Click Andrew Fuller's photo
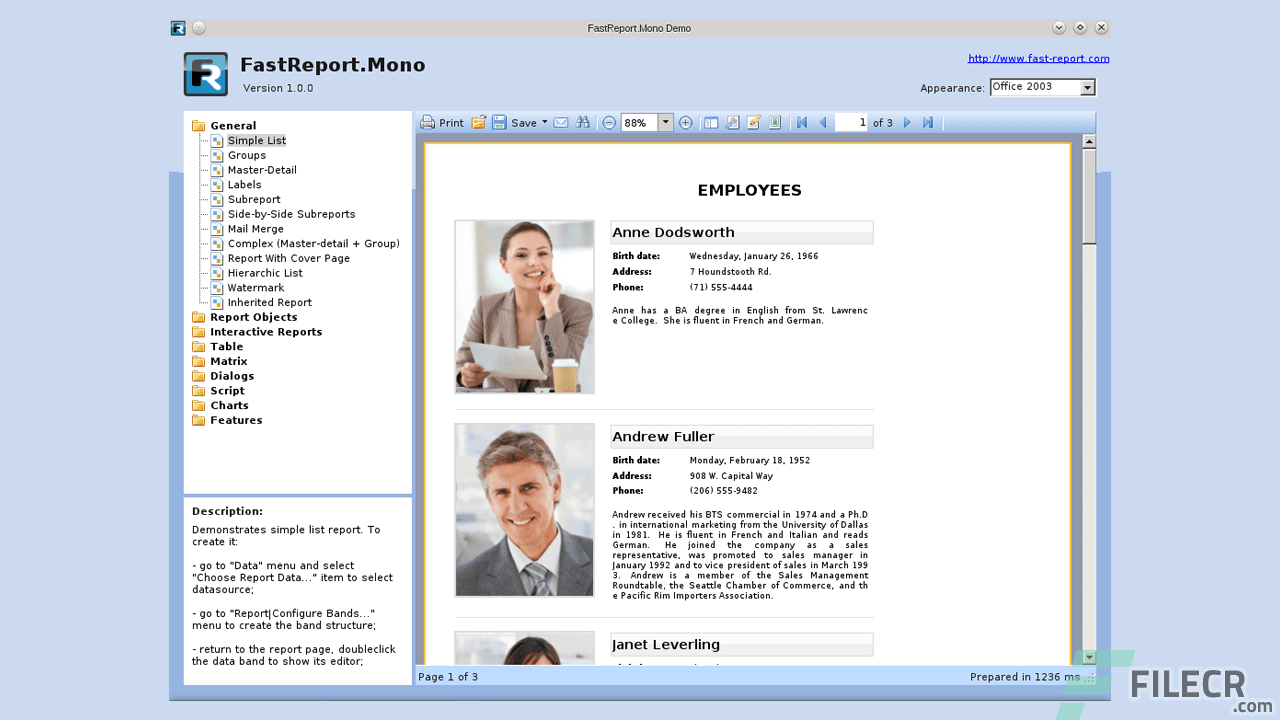 click(525, 510)
